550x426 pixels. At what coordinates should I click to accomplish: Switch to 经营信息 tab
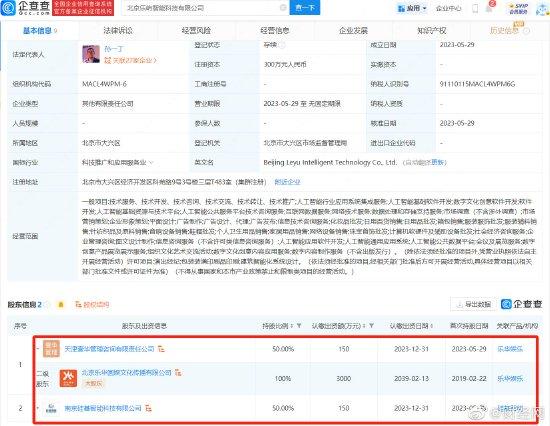[x=275, y=31]
